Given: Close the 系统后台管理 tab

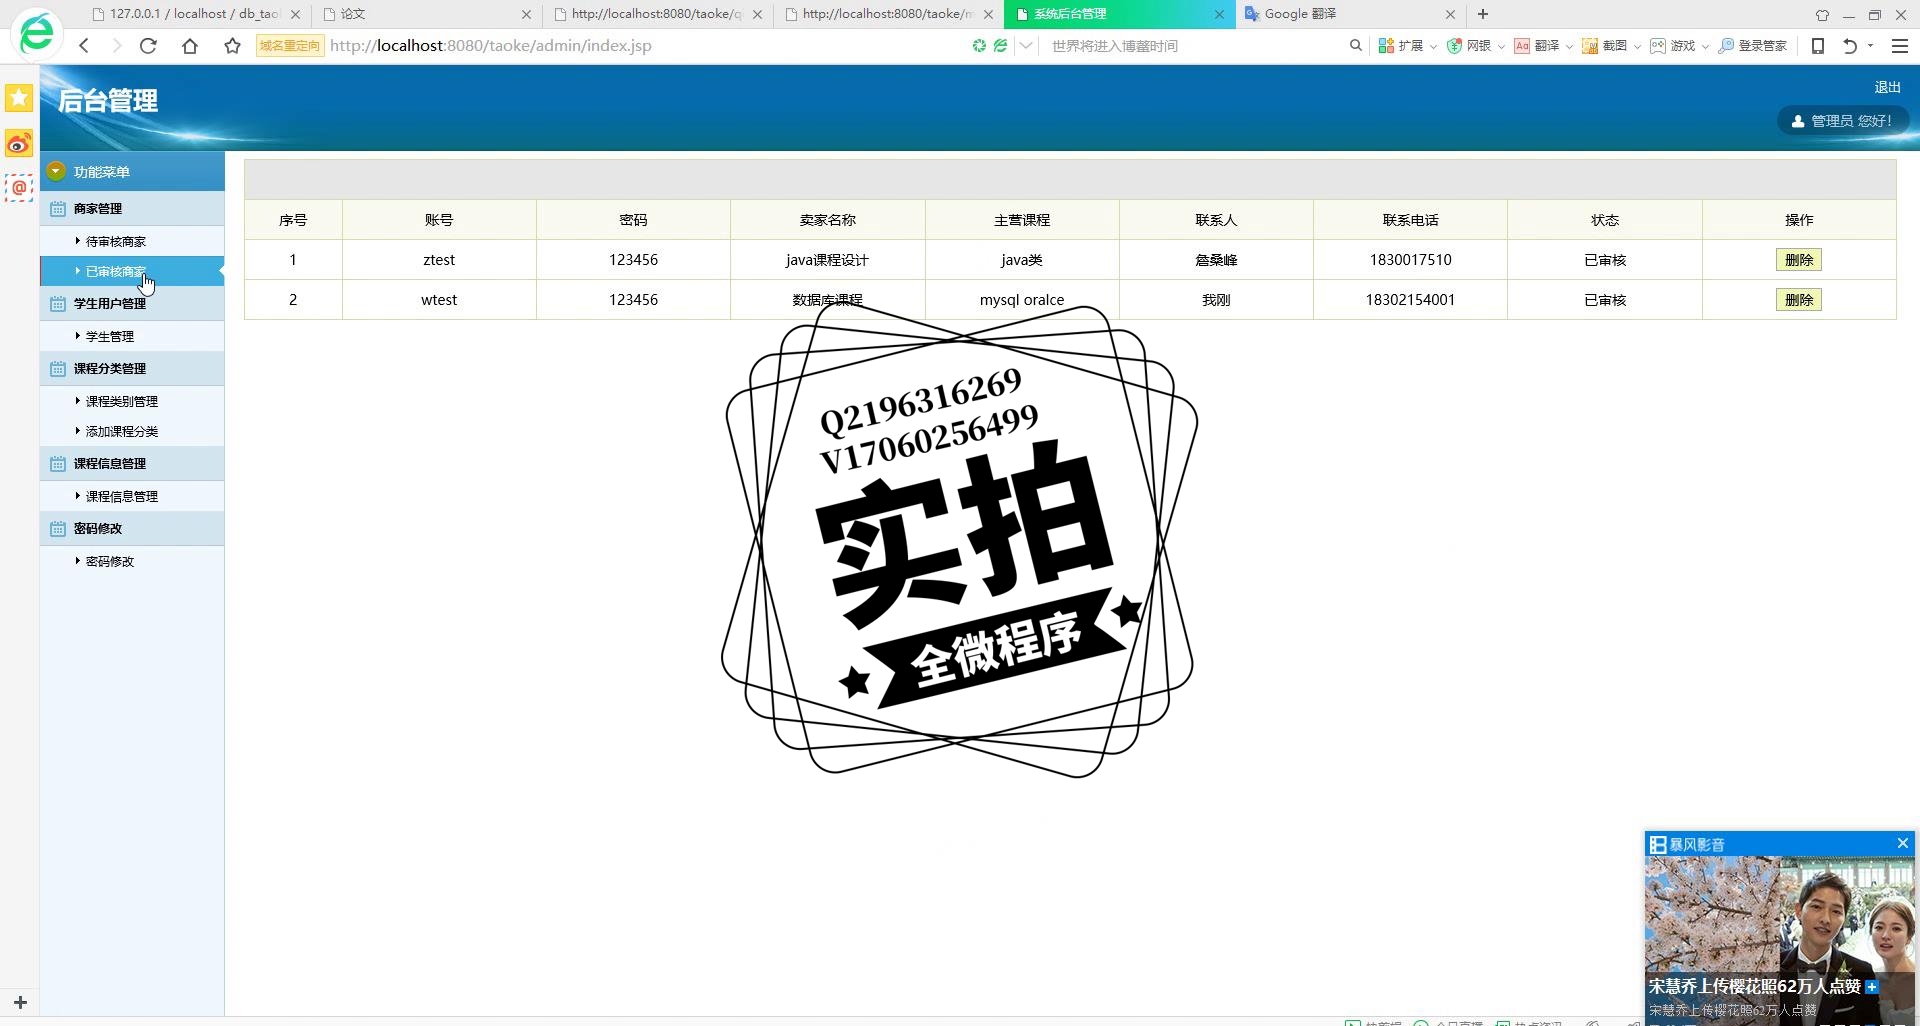Looking at the screenshot, I should point(1219,14).
